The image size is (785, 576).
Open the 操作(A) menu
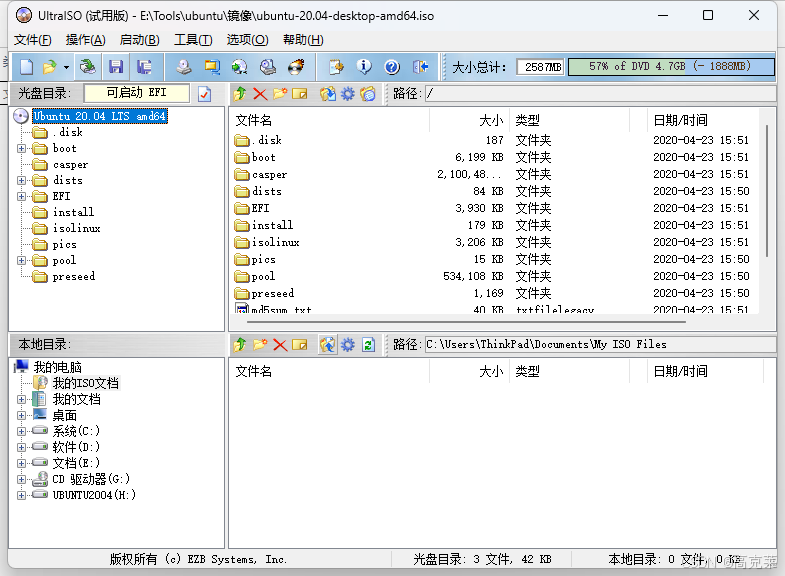[86, 40]
